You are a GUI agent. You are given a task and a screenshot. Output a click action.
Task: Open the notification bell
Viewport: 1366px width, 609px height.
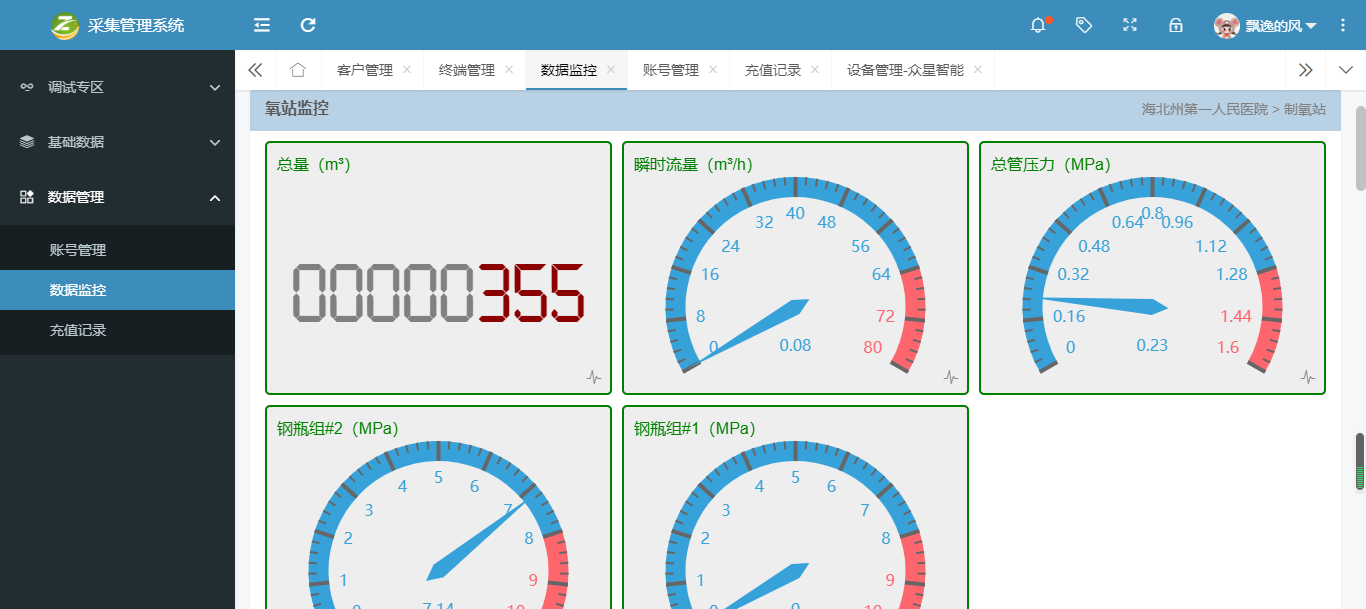click(x=1038, y=25)
